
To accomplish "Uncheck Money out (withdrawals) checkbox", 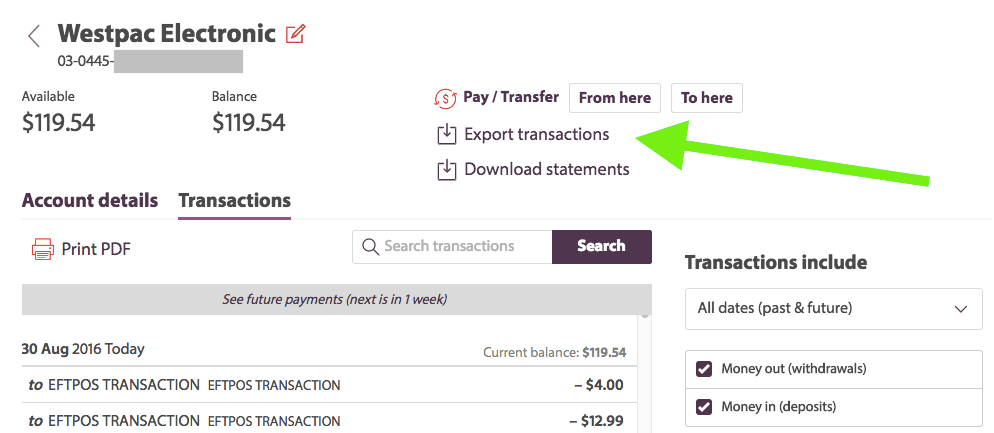I will (x=703, y=369).
